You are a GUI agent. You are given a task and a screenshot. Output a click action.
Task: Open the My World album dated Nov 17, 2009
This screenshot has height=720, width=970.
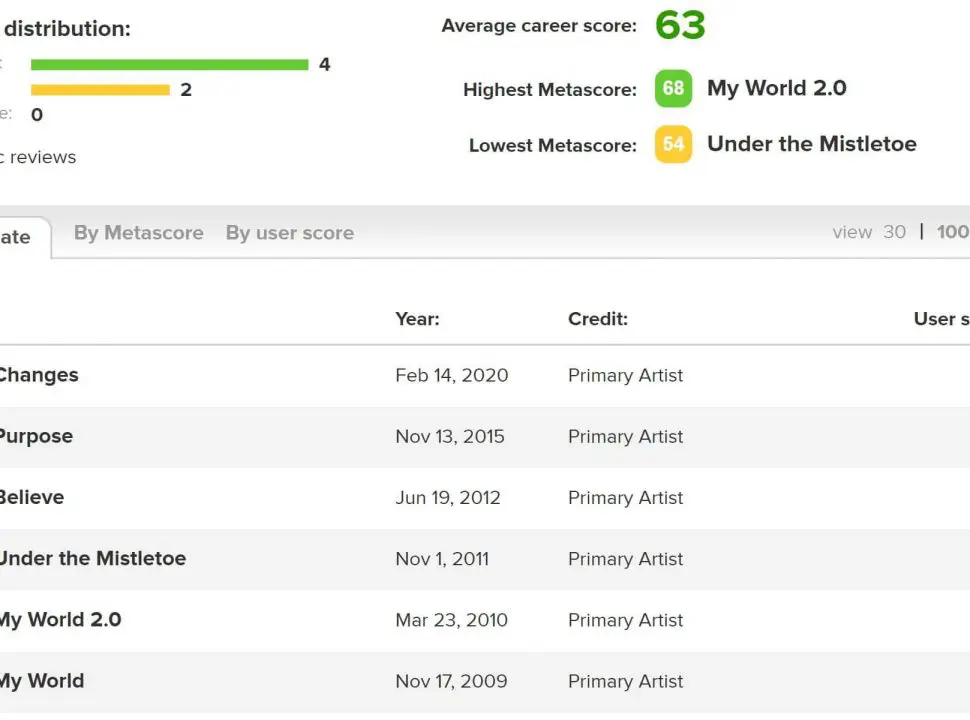point(41,681)
